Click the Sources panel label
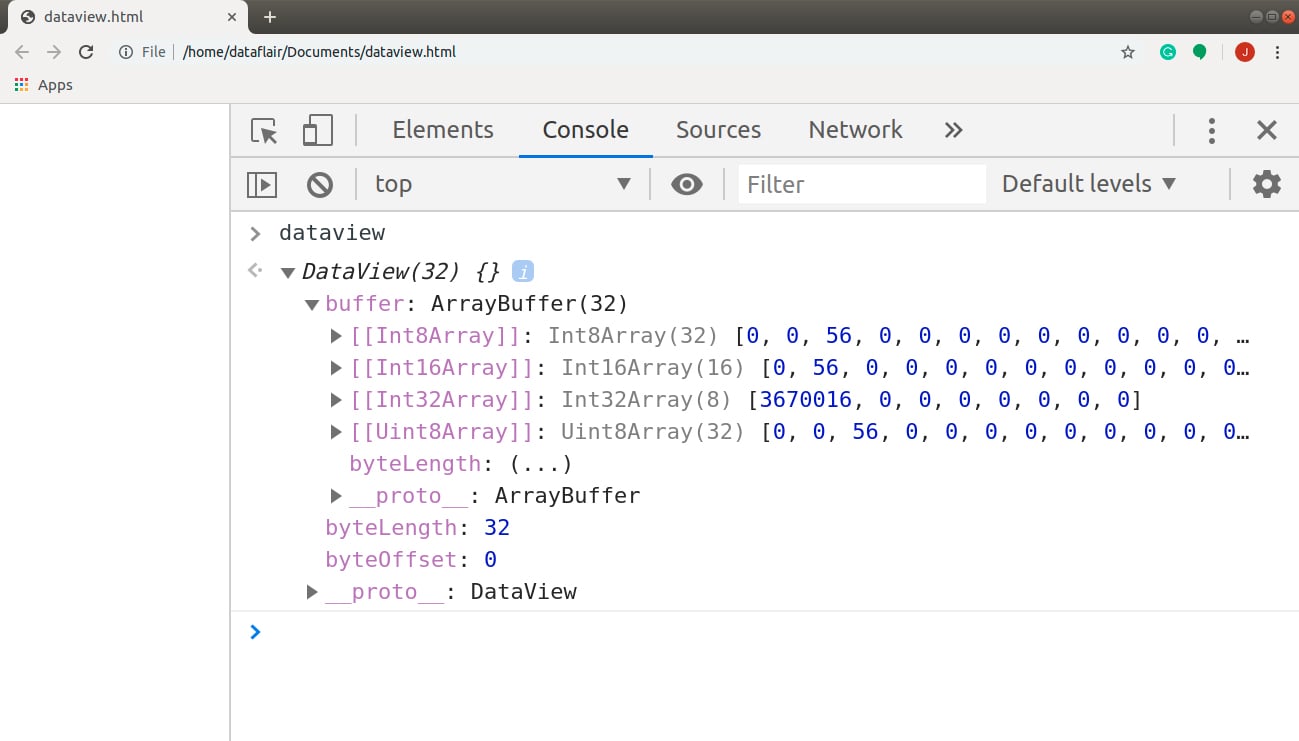 [x=718, y=130]
